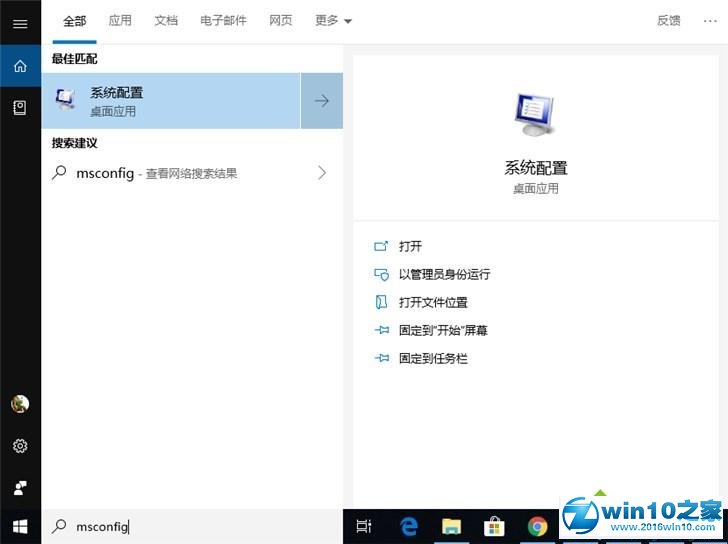Open the Settings gear icon
Image resolution: width=728 pixels, height=544 pixels.
(20, 446)
